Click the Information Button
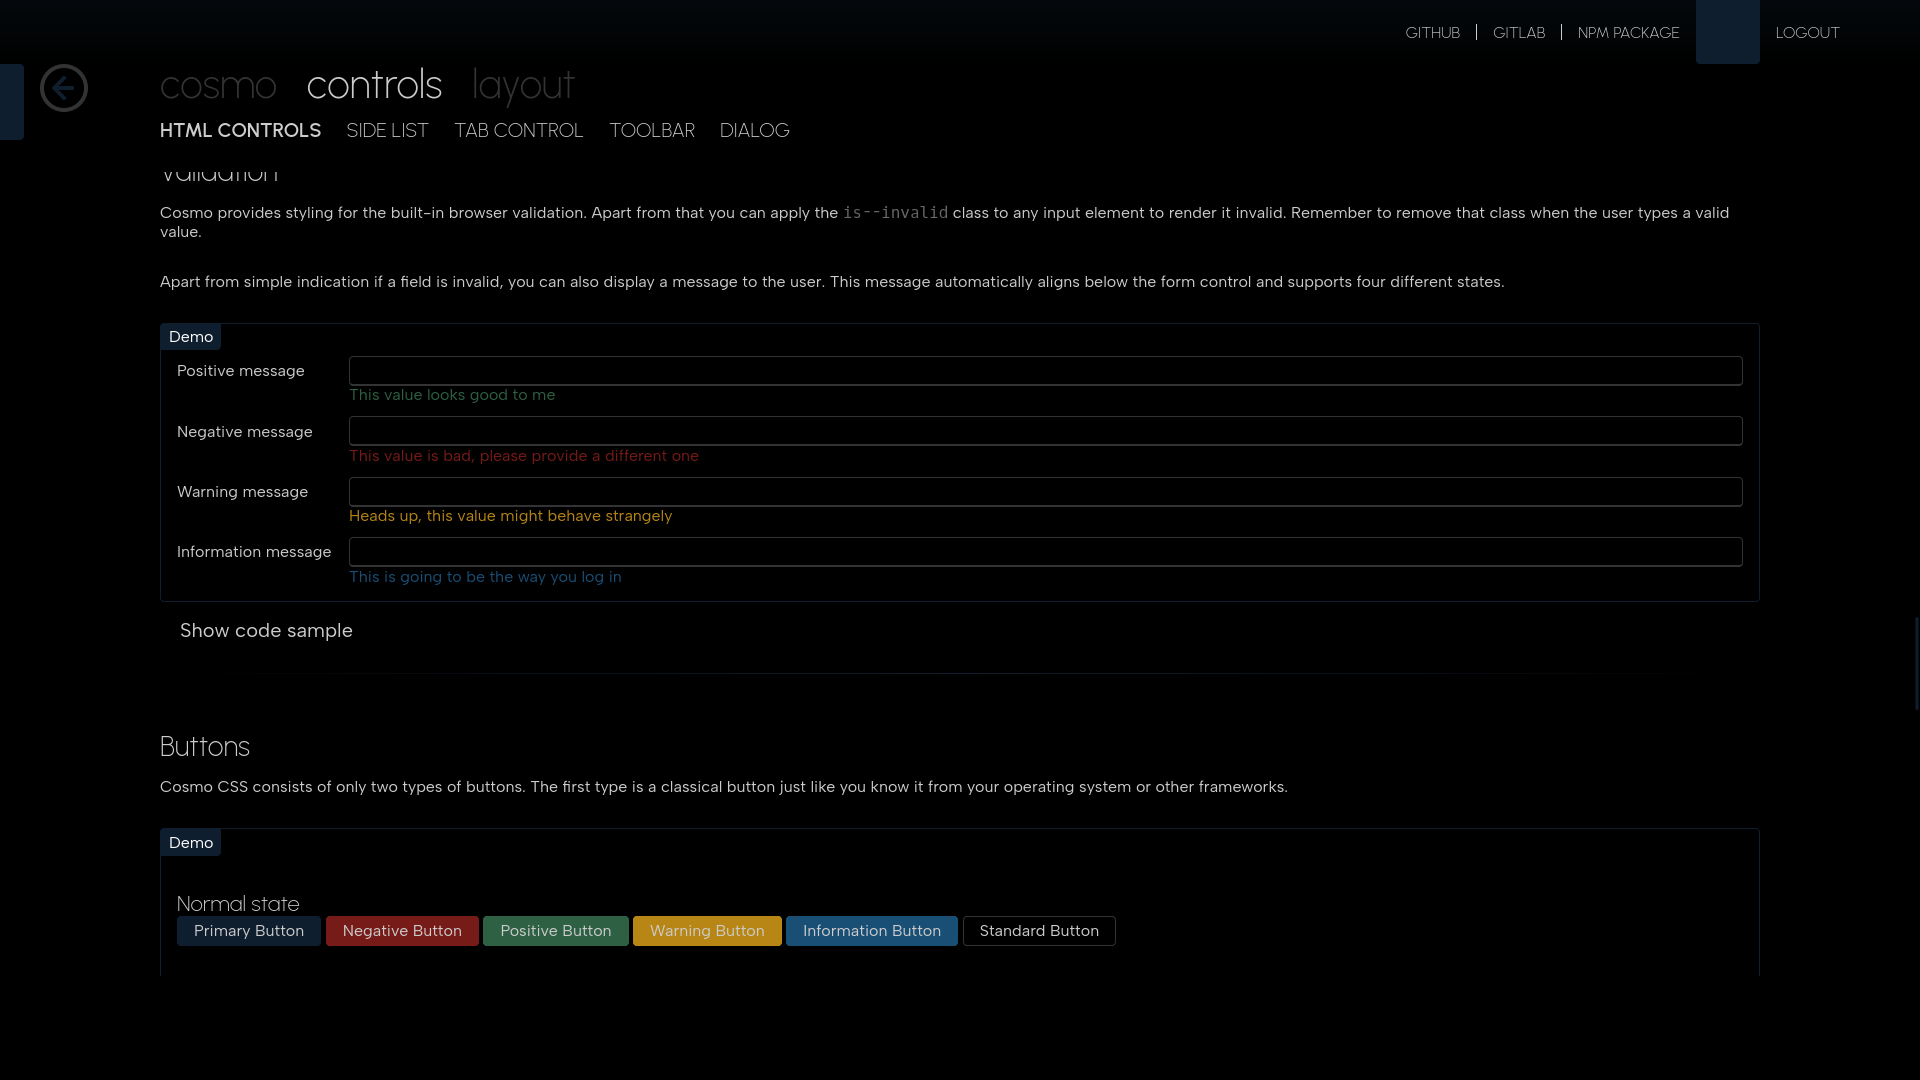 (872, 931)
